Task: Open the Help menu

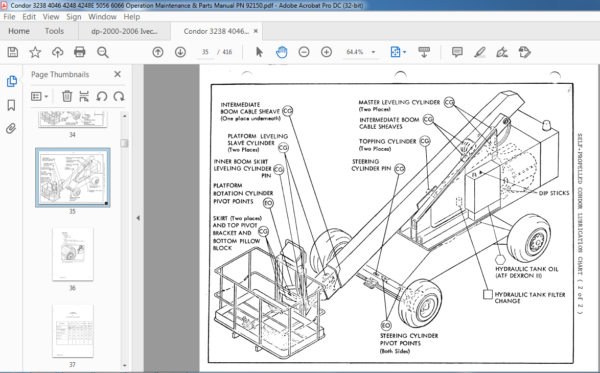Action: 132,17
